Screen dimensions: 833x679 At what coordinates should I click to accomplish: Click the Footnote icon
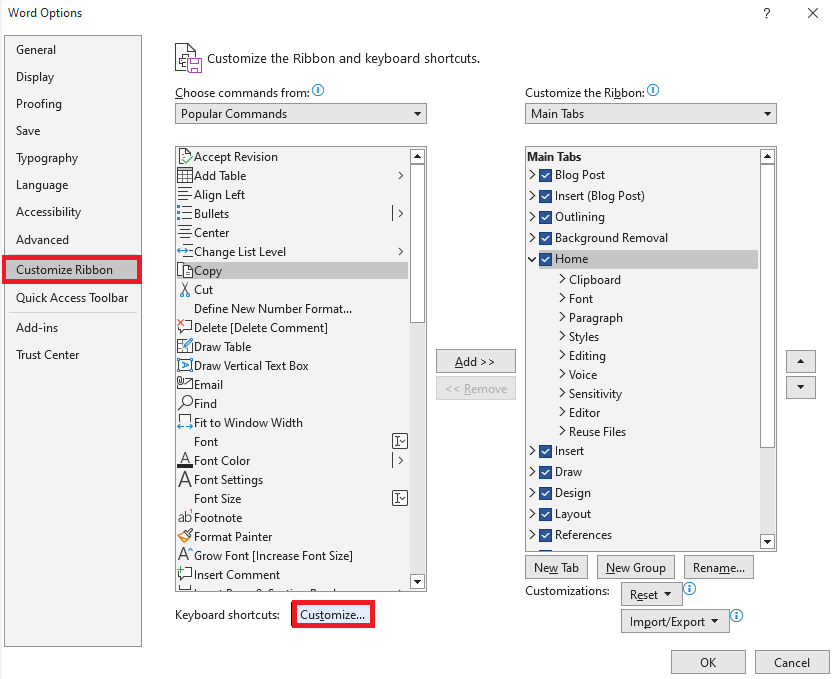coord(185,517)
